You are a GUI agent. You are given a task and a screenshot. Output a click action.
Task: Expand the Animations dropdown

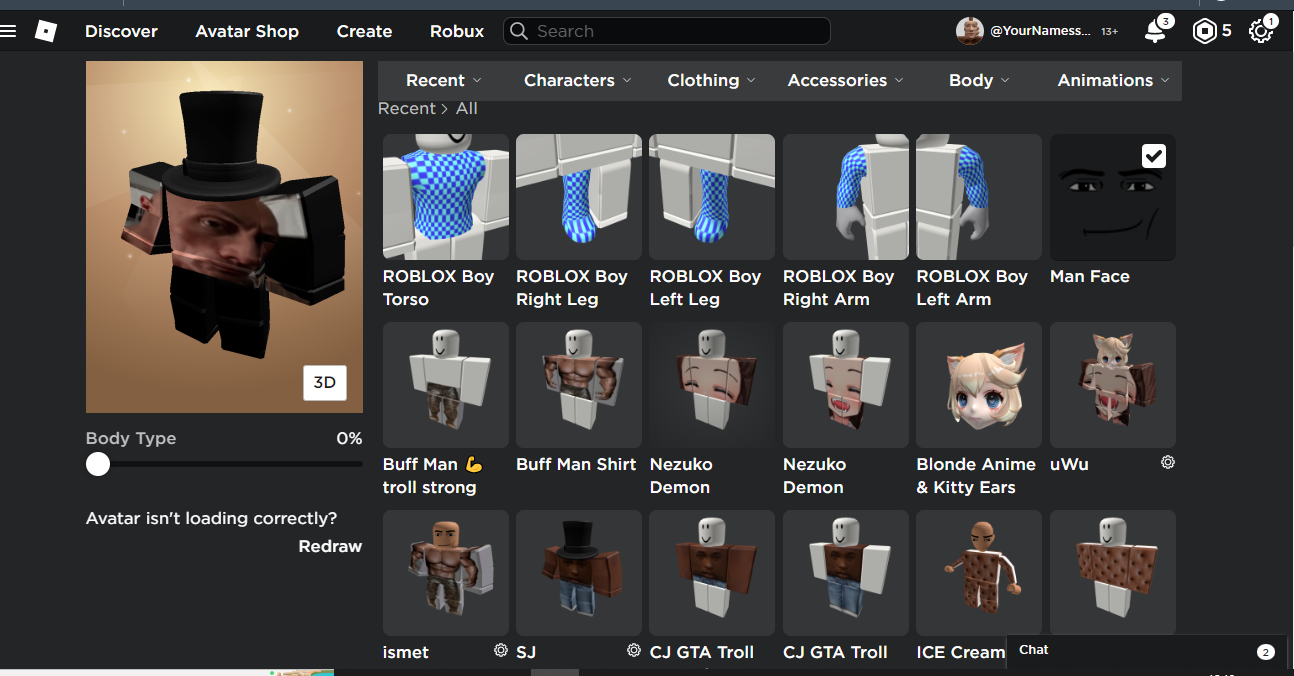coord(1113,80)
